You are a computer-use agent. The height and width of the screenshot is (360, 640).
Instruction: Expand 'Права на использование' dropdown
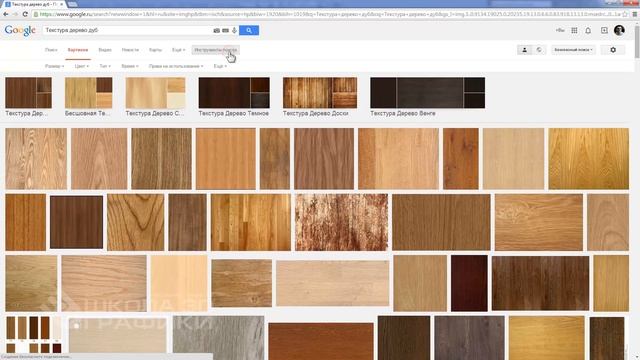pyautogui.click(x=176, y=66)
